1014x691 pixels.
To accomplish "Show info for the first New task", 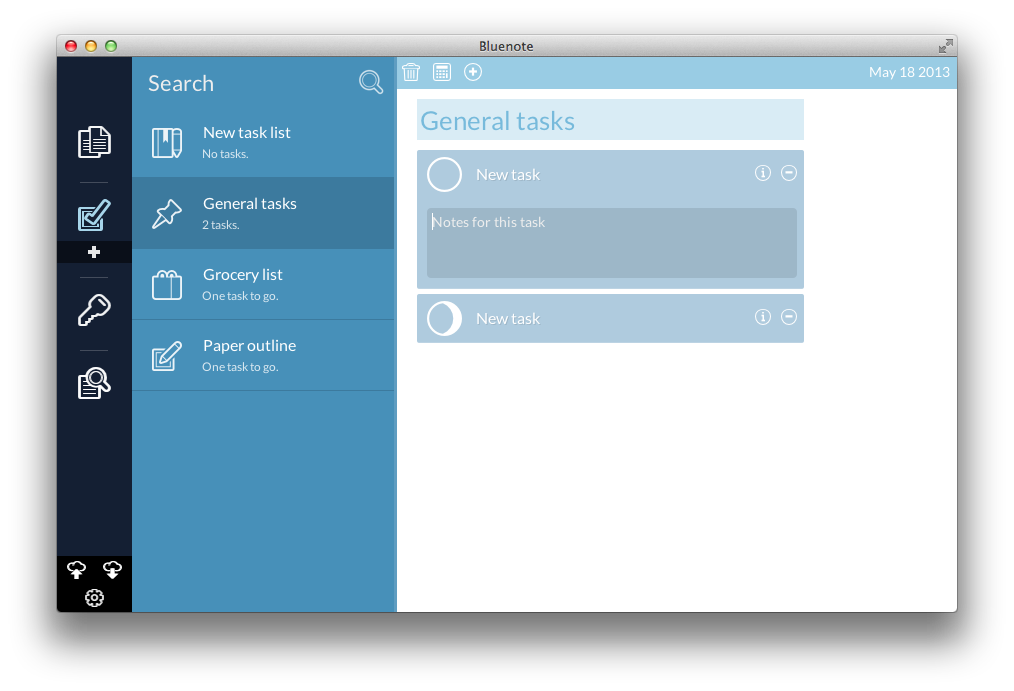I will (763, 173).
